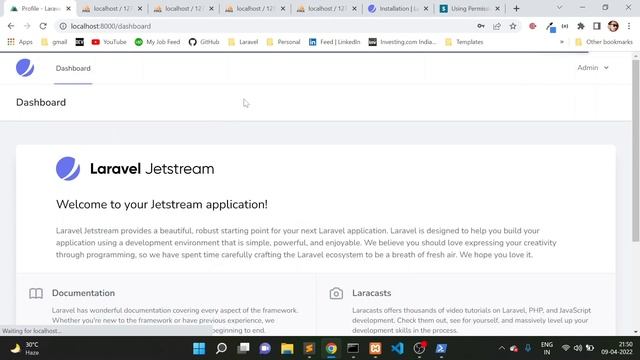The image size is (640, 360).
Task: Show hidden bookmarks overflow chevron
Action: tap(562, 42)
